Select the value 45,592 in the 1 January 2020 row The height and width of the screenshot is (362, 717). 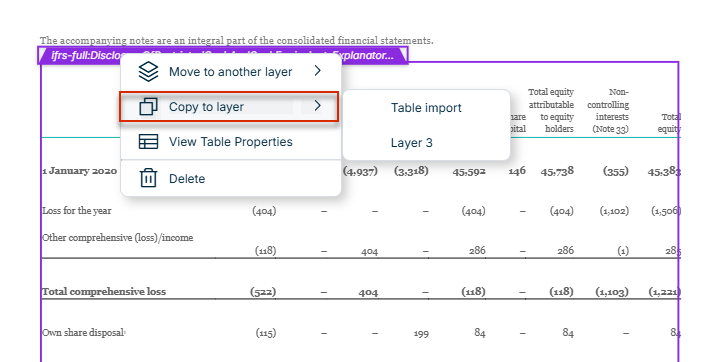coord(469,172)
